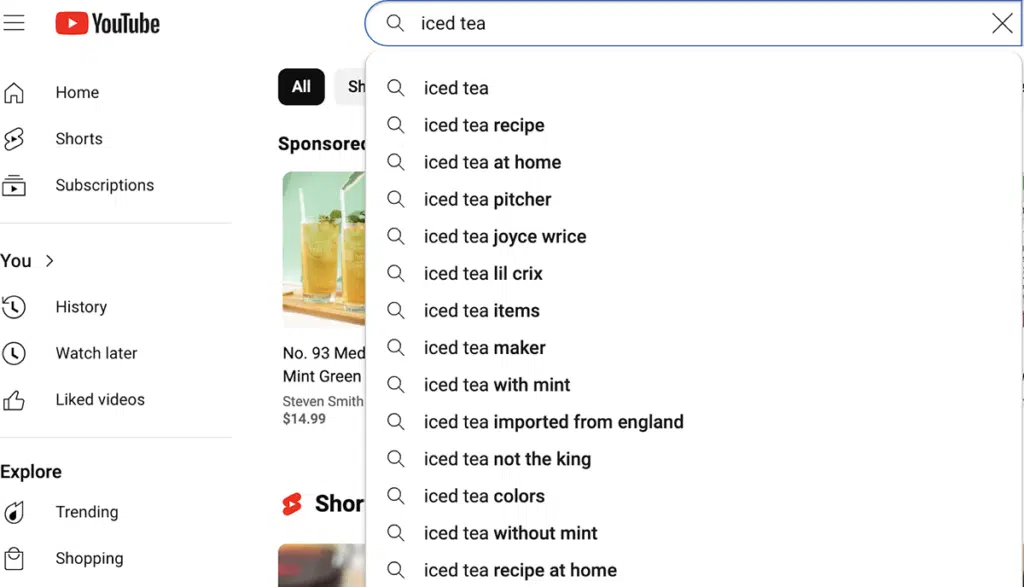
Task: Open the Watch later playlist
Action: pyautogui.click(x=96, y=353)
